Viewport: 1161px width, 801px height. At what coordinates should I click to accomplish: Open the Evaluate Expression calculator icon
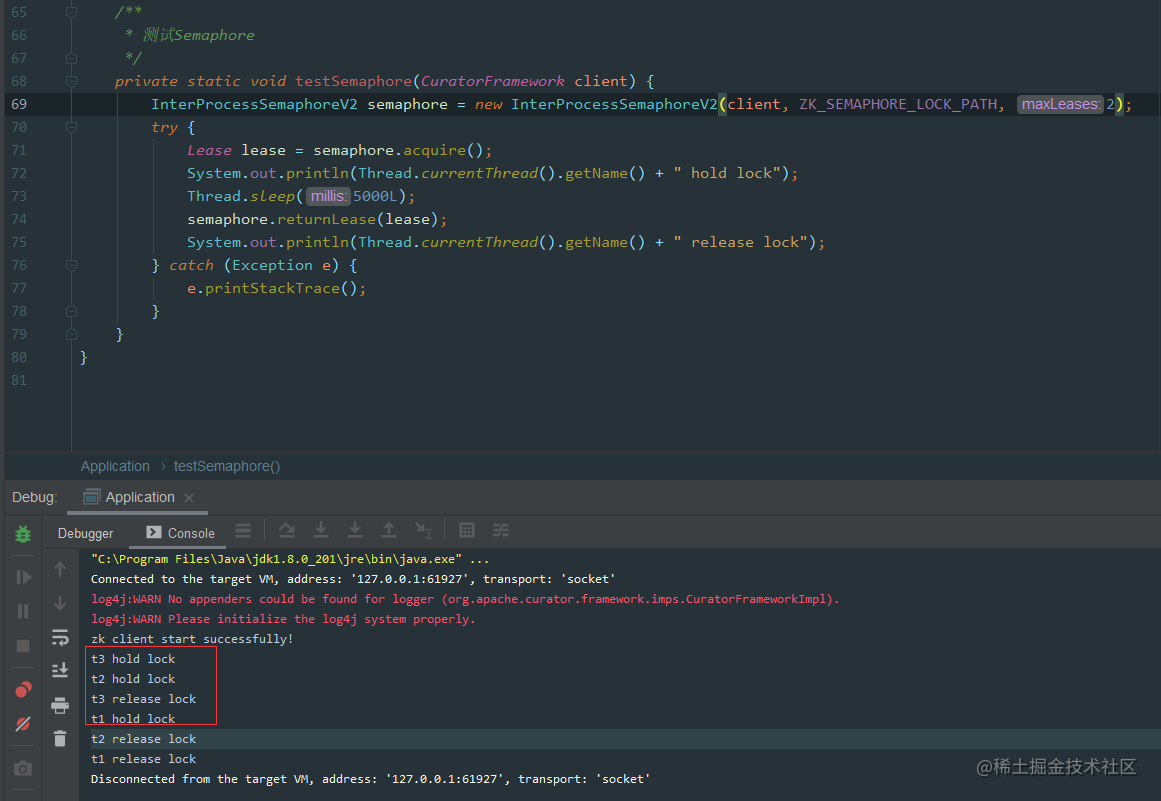click(466, 531)
